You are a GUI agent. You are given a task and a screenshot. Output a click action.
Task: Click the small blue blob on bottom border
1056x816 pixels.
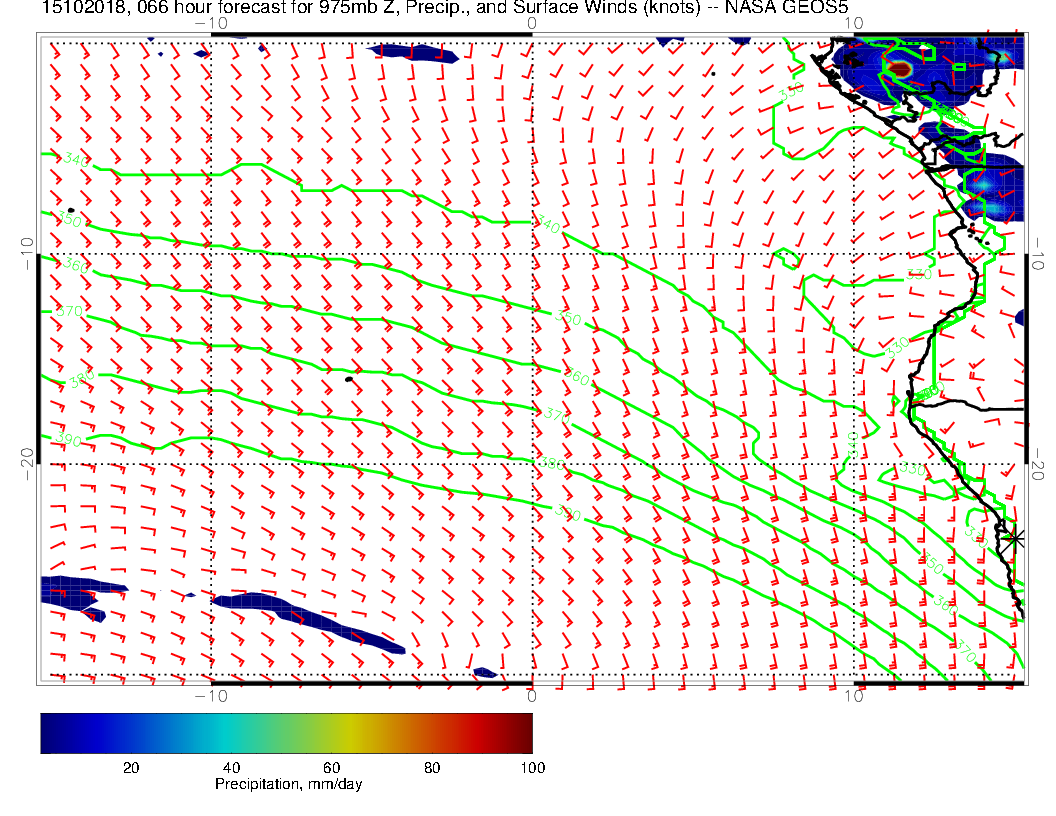tap(485, 672)
